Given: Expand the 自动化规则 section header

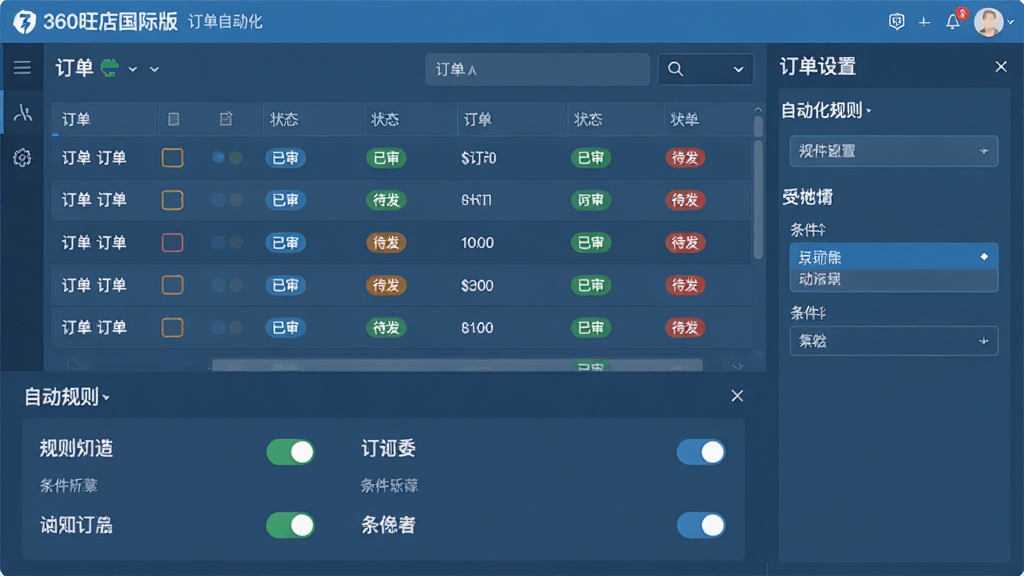Looking at the screenshot, I should click(x=826, y=110).
